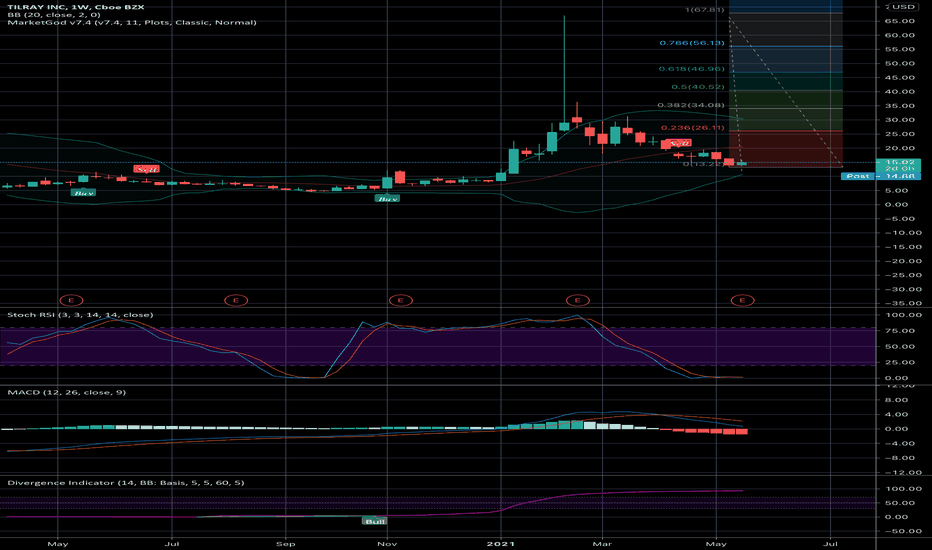Click the current price label 15.02
This screenshot has width=932, height=550.
tap(898, 162)
